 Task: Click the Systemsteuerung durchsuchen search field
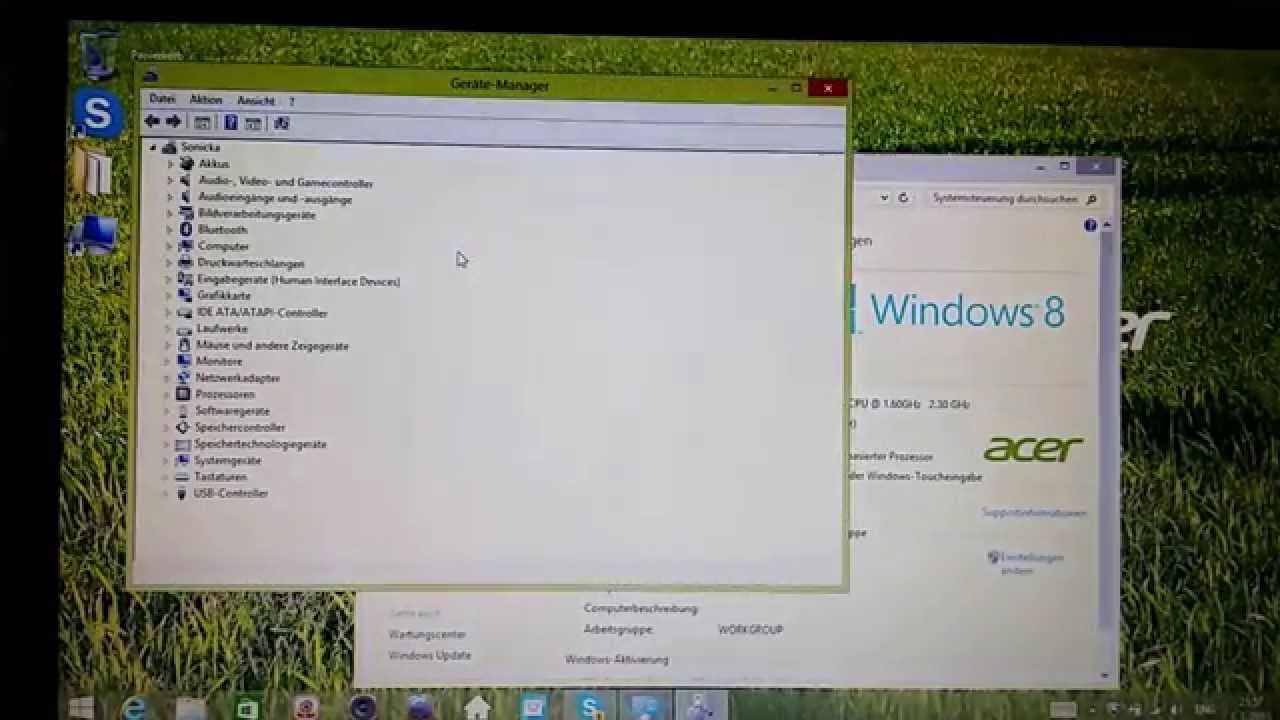click(1013, 198)
